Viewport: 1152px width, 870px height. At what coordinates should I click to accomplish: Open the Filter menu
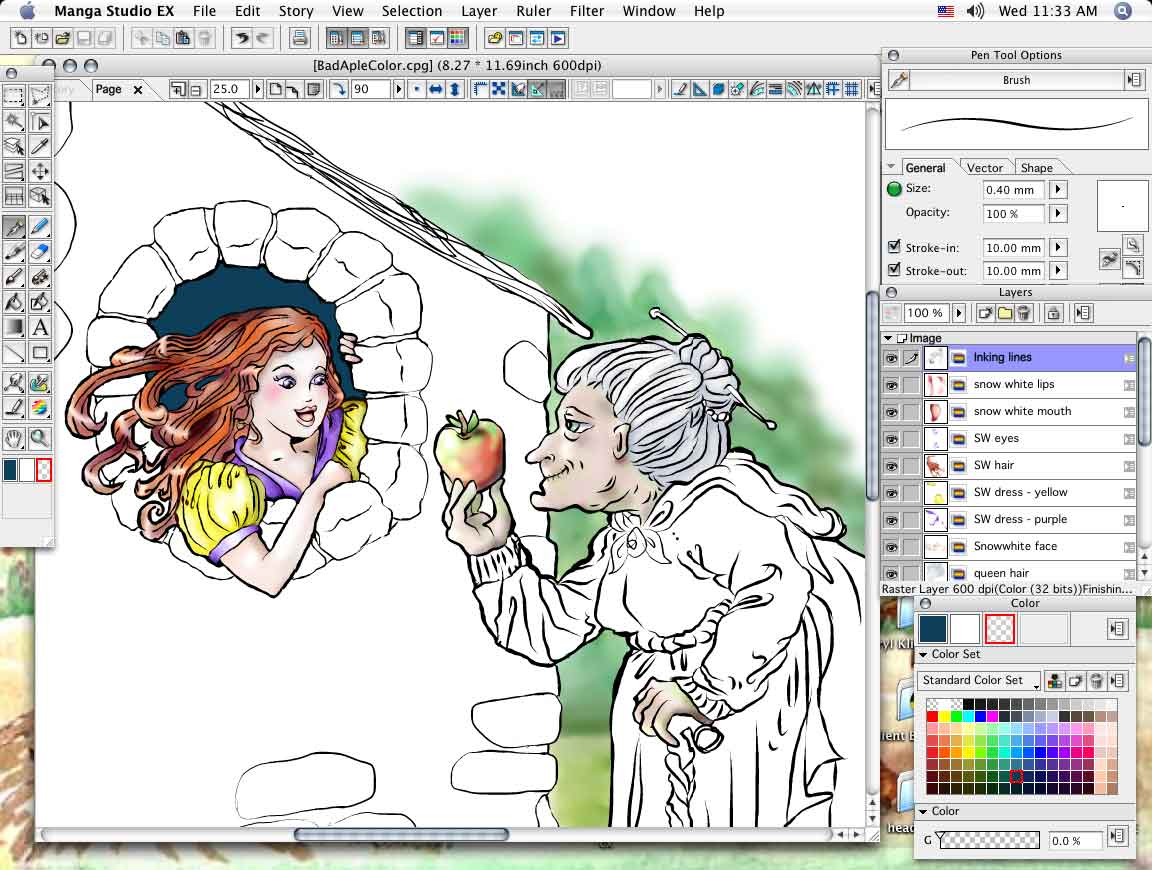(587, 11)
